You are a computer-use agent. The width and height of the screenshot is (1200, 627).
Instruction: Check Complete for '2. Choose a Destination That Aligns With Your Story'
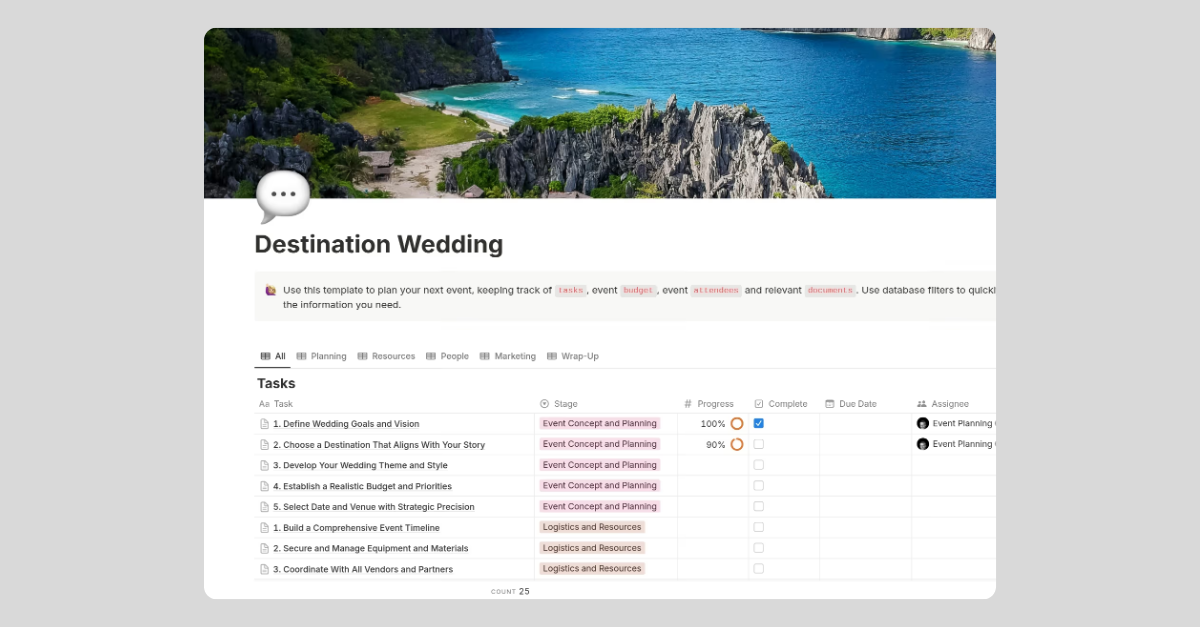click(x=758, y=443)
